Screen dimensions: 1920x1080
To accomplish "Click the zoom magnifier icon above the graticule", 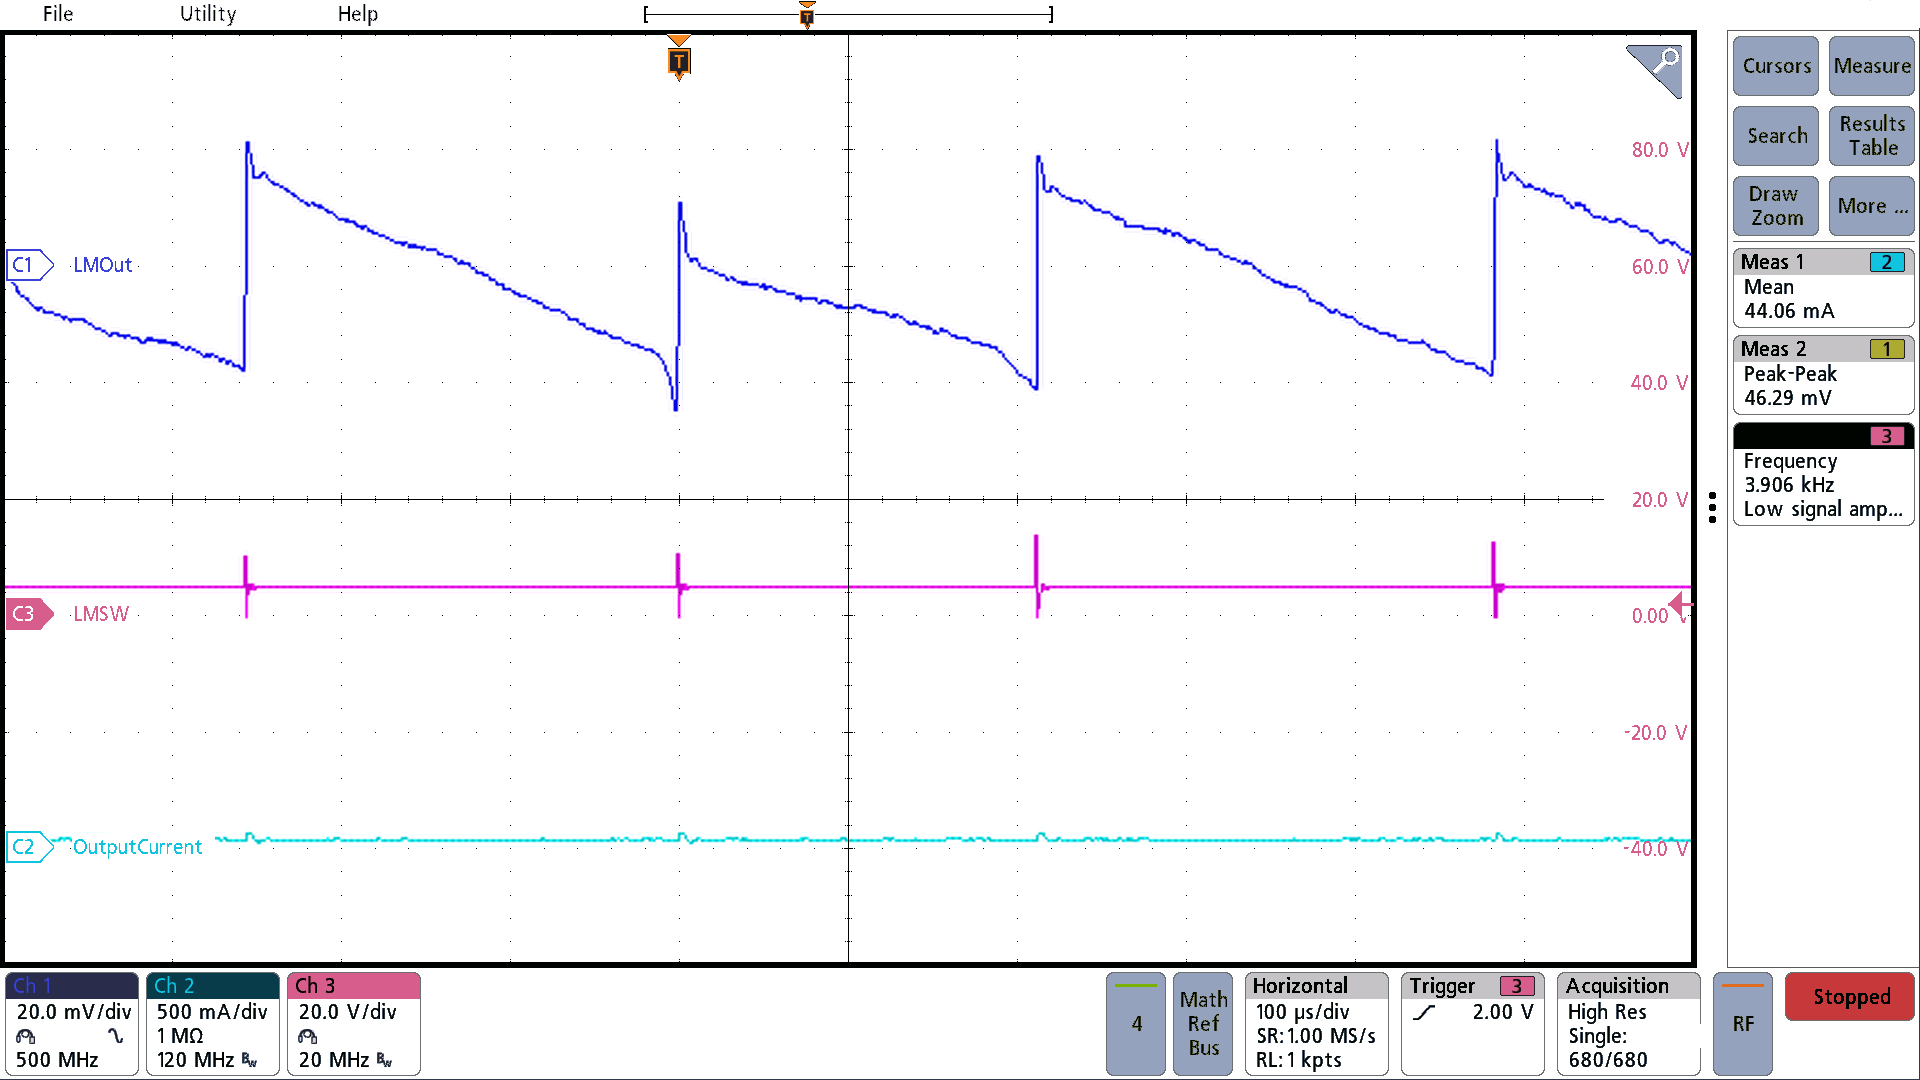I will point(1653,70).
